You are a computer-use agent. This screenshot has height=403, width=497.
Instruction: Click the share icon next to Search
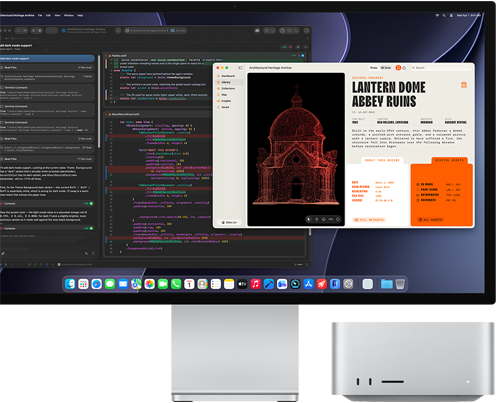coord(404,68)
